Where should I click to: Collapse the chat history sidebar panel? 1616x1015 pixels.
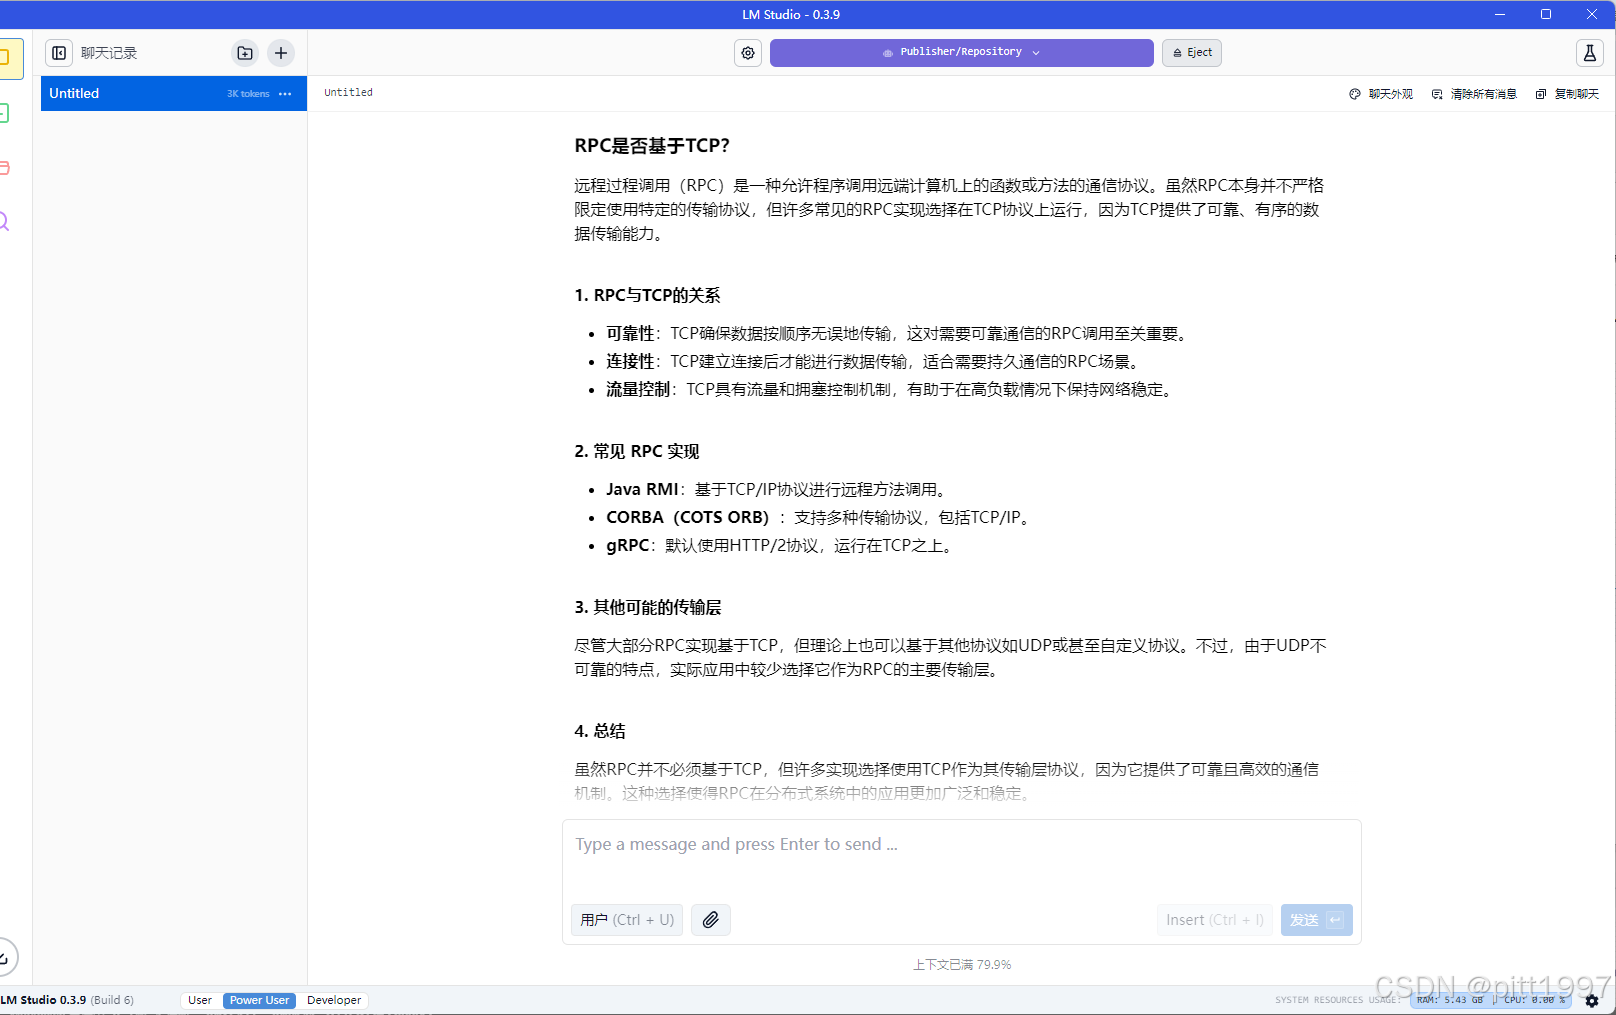coord(59,53)
